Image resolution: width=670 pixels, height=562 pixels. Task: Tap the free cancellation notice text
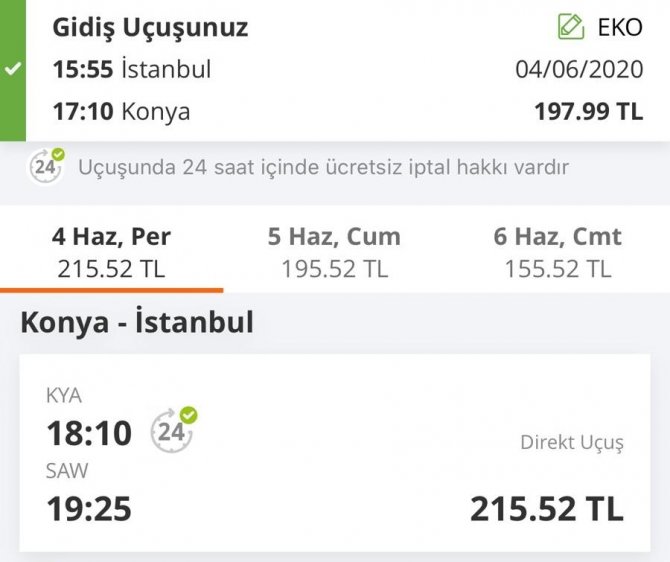pos(322,167)
